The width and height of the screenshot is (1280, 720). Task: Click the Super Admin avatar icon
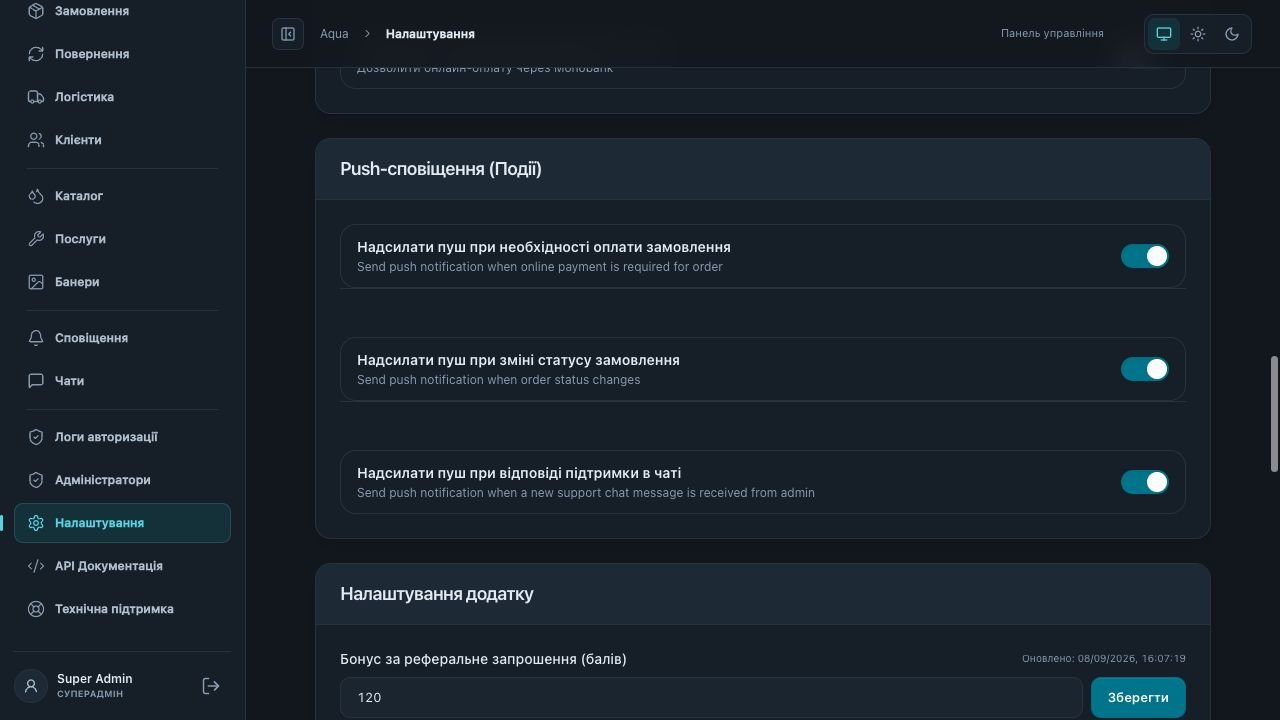click(x=31, y=686)
